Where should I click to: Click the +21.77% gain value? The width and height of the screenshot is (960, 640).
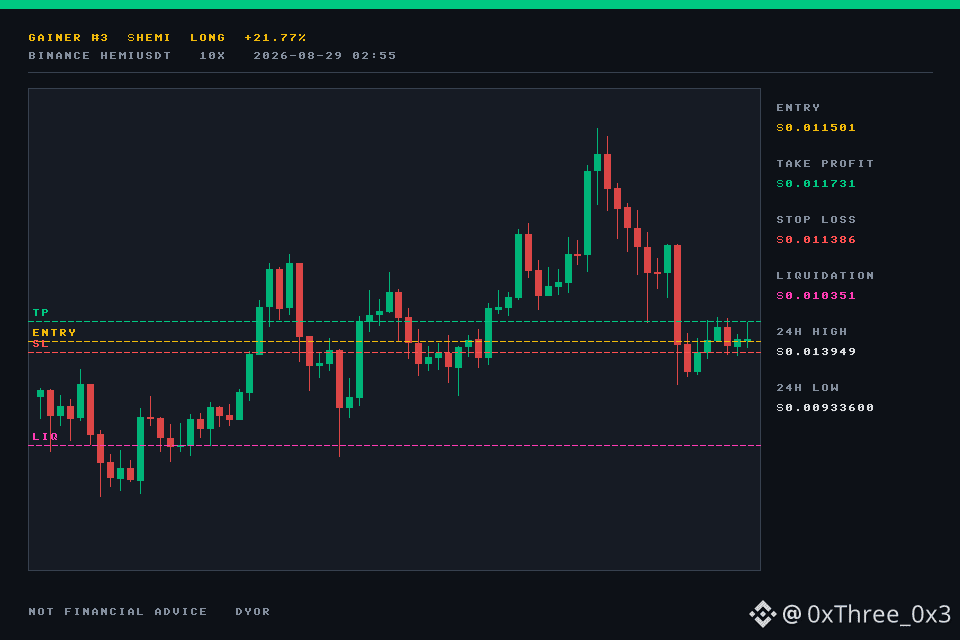tap(275, 37)
